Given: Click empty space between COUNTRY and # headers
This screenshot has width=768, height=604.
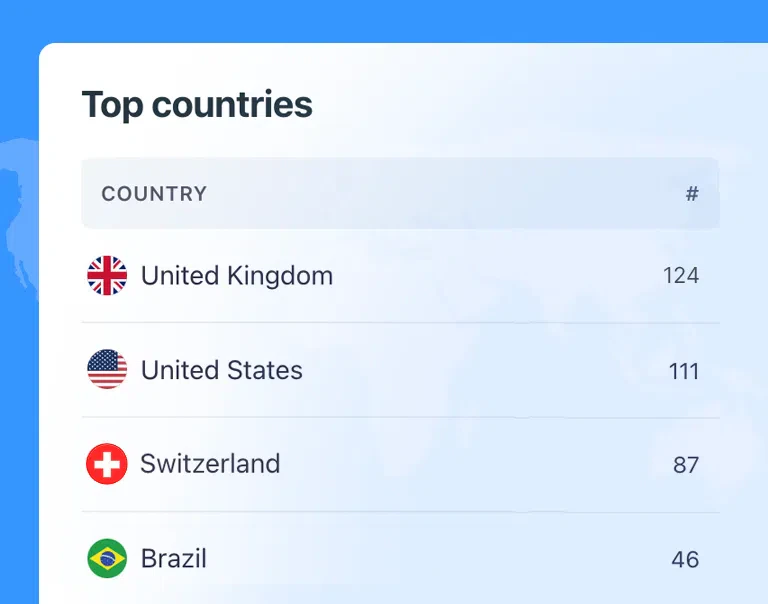Looking at the screenshot, I should coord(440,194).
